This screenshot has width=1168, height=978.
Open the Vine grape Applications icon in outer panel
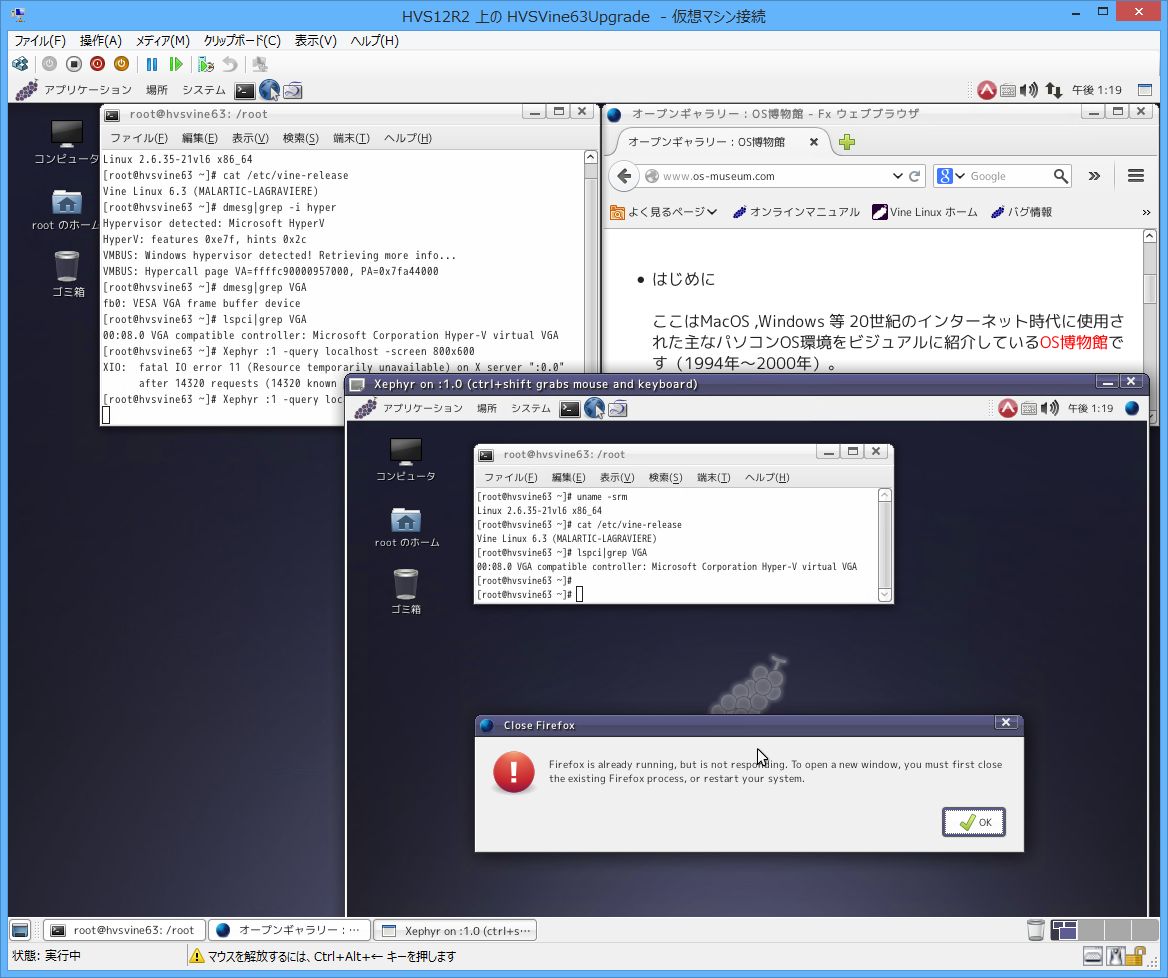point(27,90)
